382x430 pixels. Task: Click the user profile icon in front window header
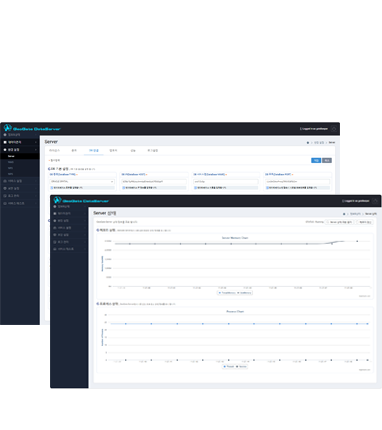click(x=375, y=201)
